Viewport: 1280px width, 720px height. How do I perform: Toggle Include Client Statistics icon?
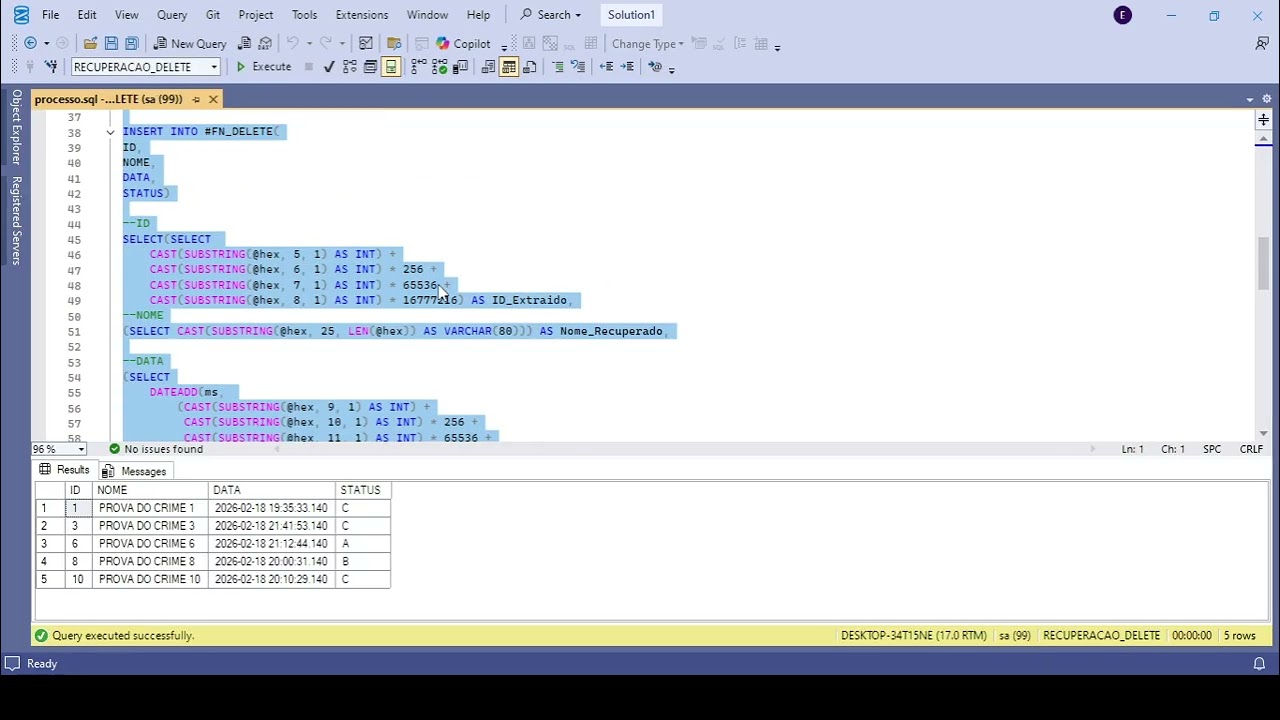click(459, 67)
